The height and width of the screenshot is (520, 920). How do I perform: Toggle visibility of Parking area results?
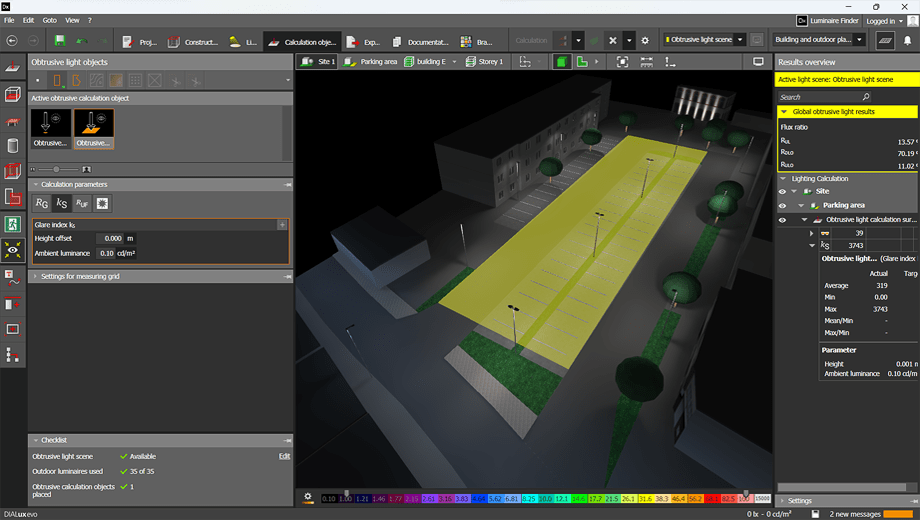(782, 206)
